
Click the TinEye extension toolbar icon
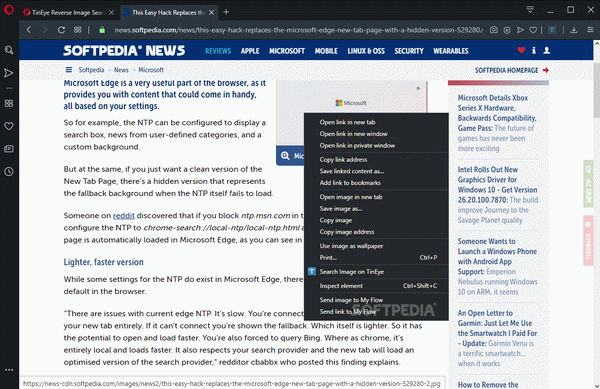pos(552,30)
